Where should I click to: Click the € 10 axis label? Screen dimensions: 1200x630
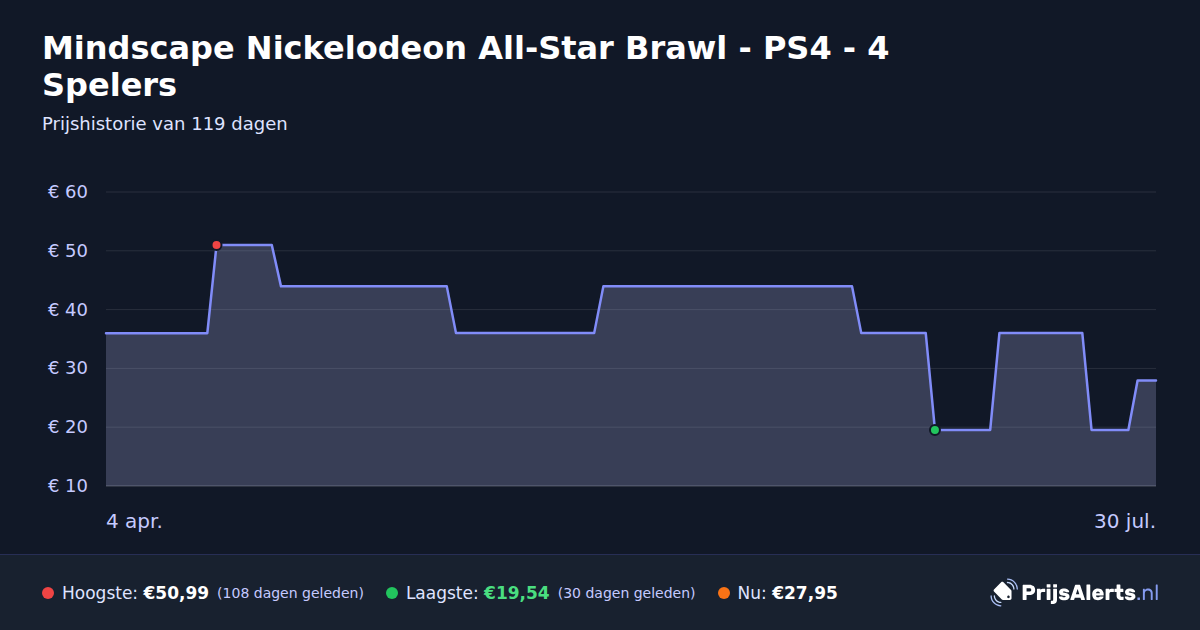[68, 486]
